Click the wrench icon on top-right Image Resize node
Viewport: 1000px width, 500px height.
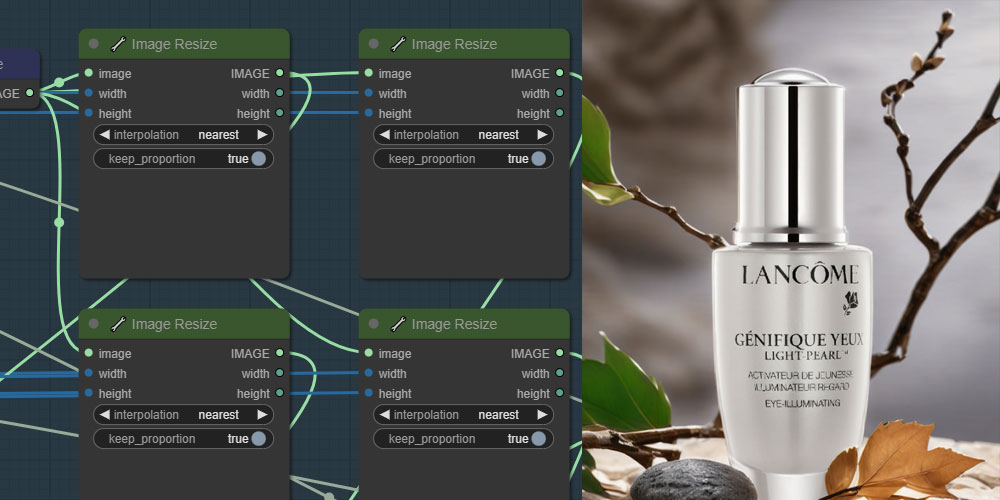click(398, 44)
